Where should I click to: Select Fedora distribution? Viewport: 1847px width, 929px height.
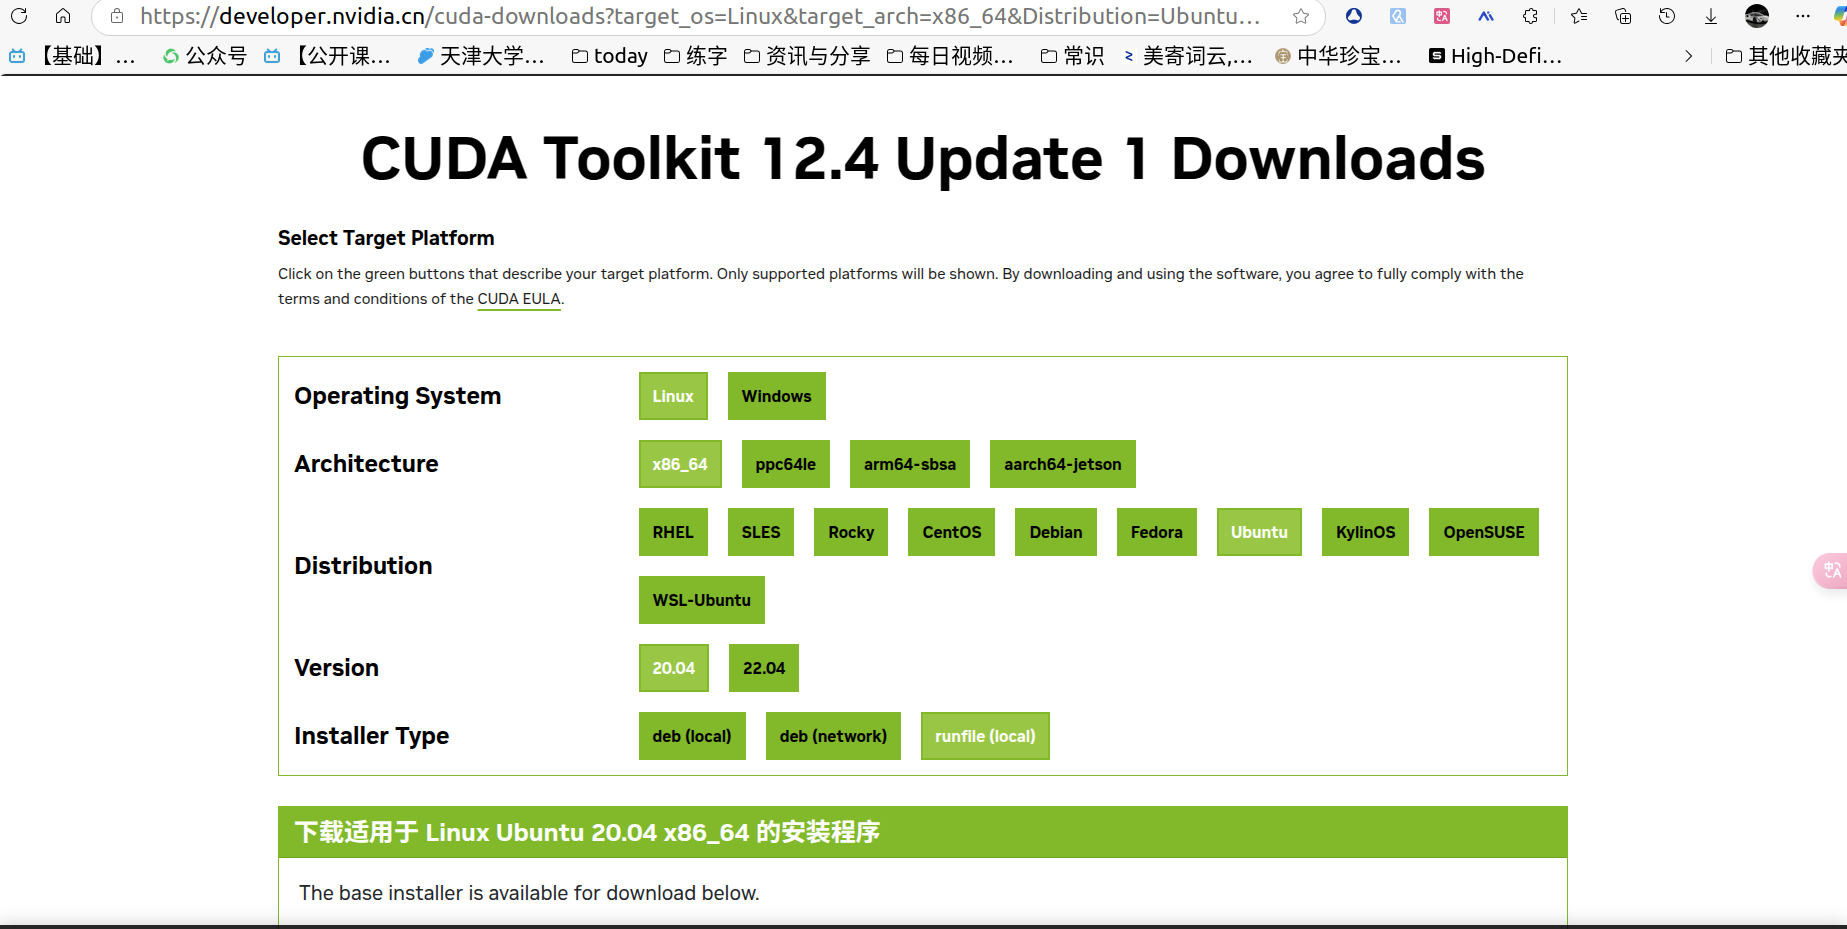click(x=1157, y=532)
